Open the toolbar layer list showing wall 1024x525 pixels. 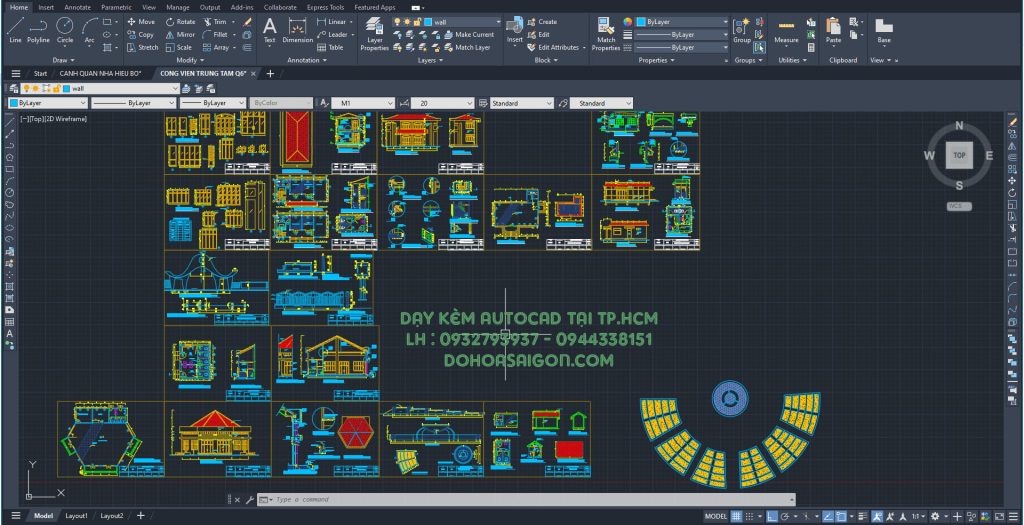click(x=100, y=88)
